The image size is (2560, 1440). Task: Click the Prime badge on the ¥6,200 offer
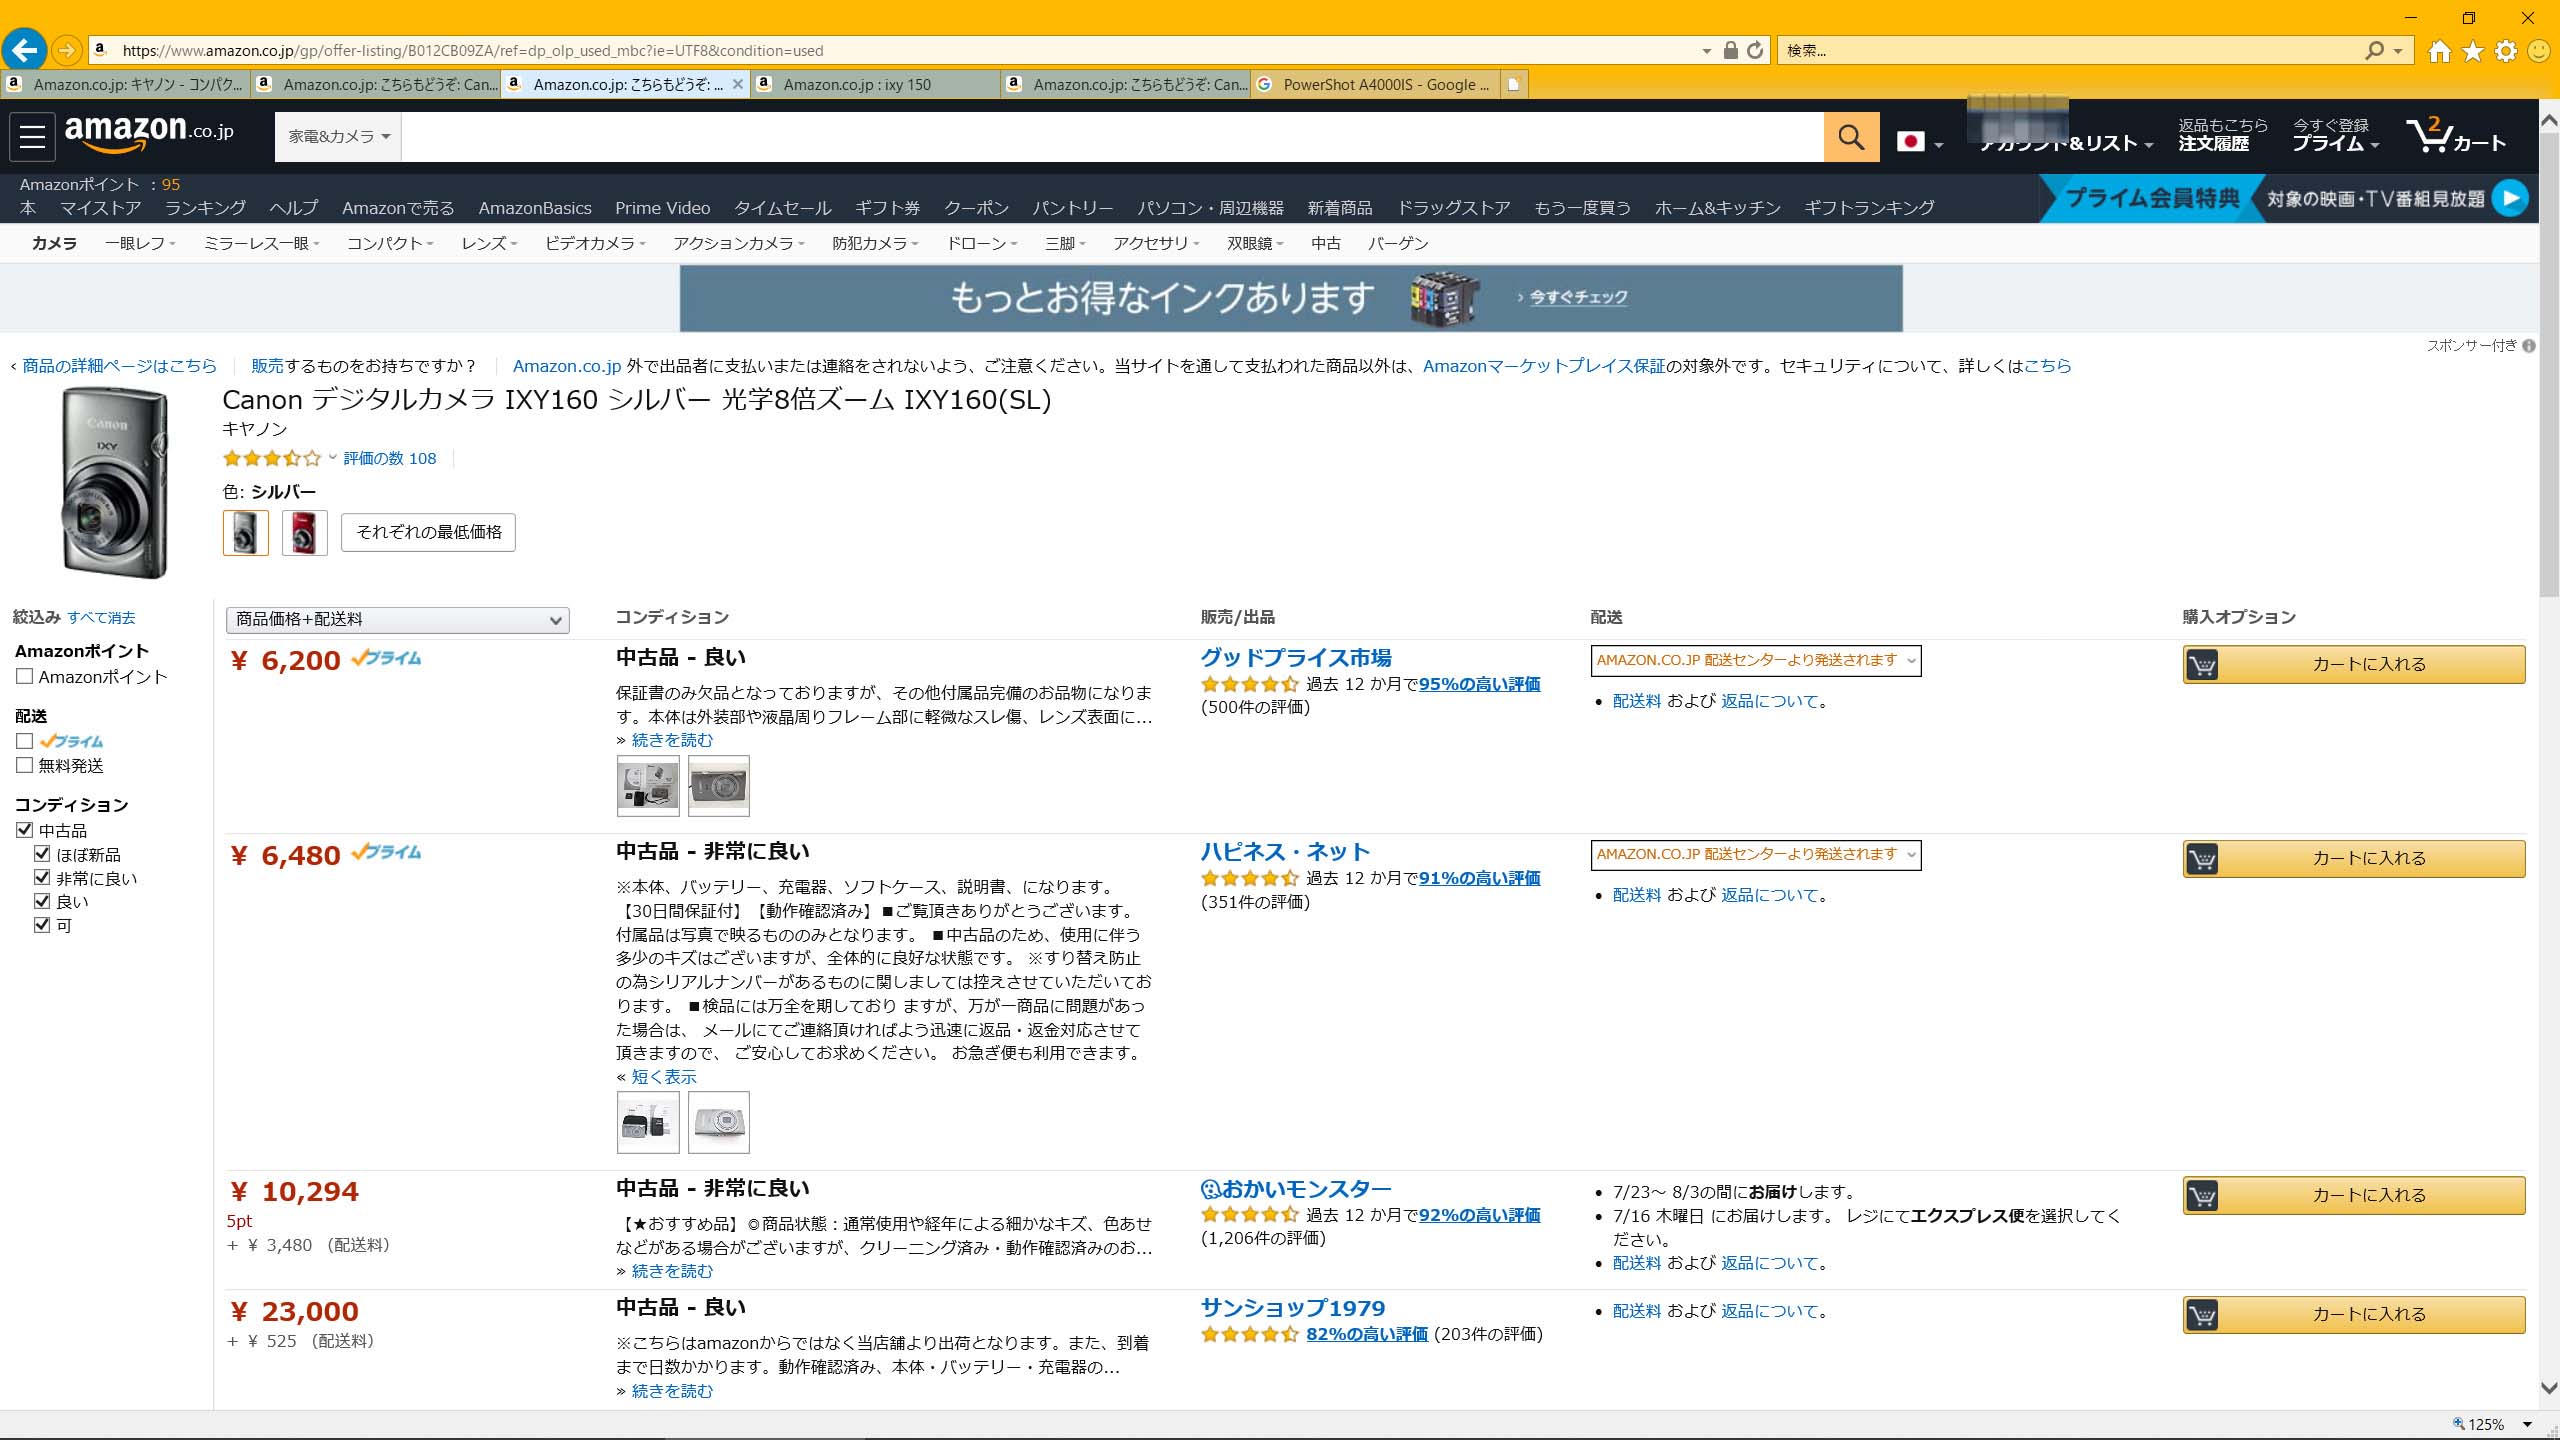coord(387,658)
